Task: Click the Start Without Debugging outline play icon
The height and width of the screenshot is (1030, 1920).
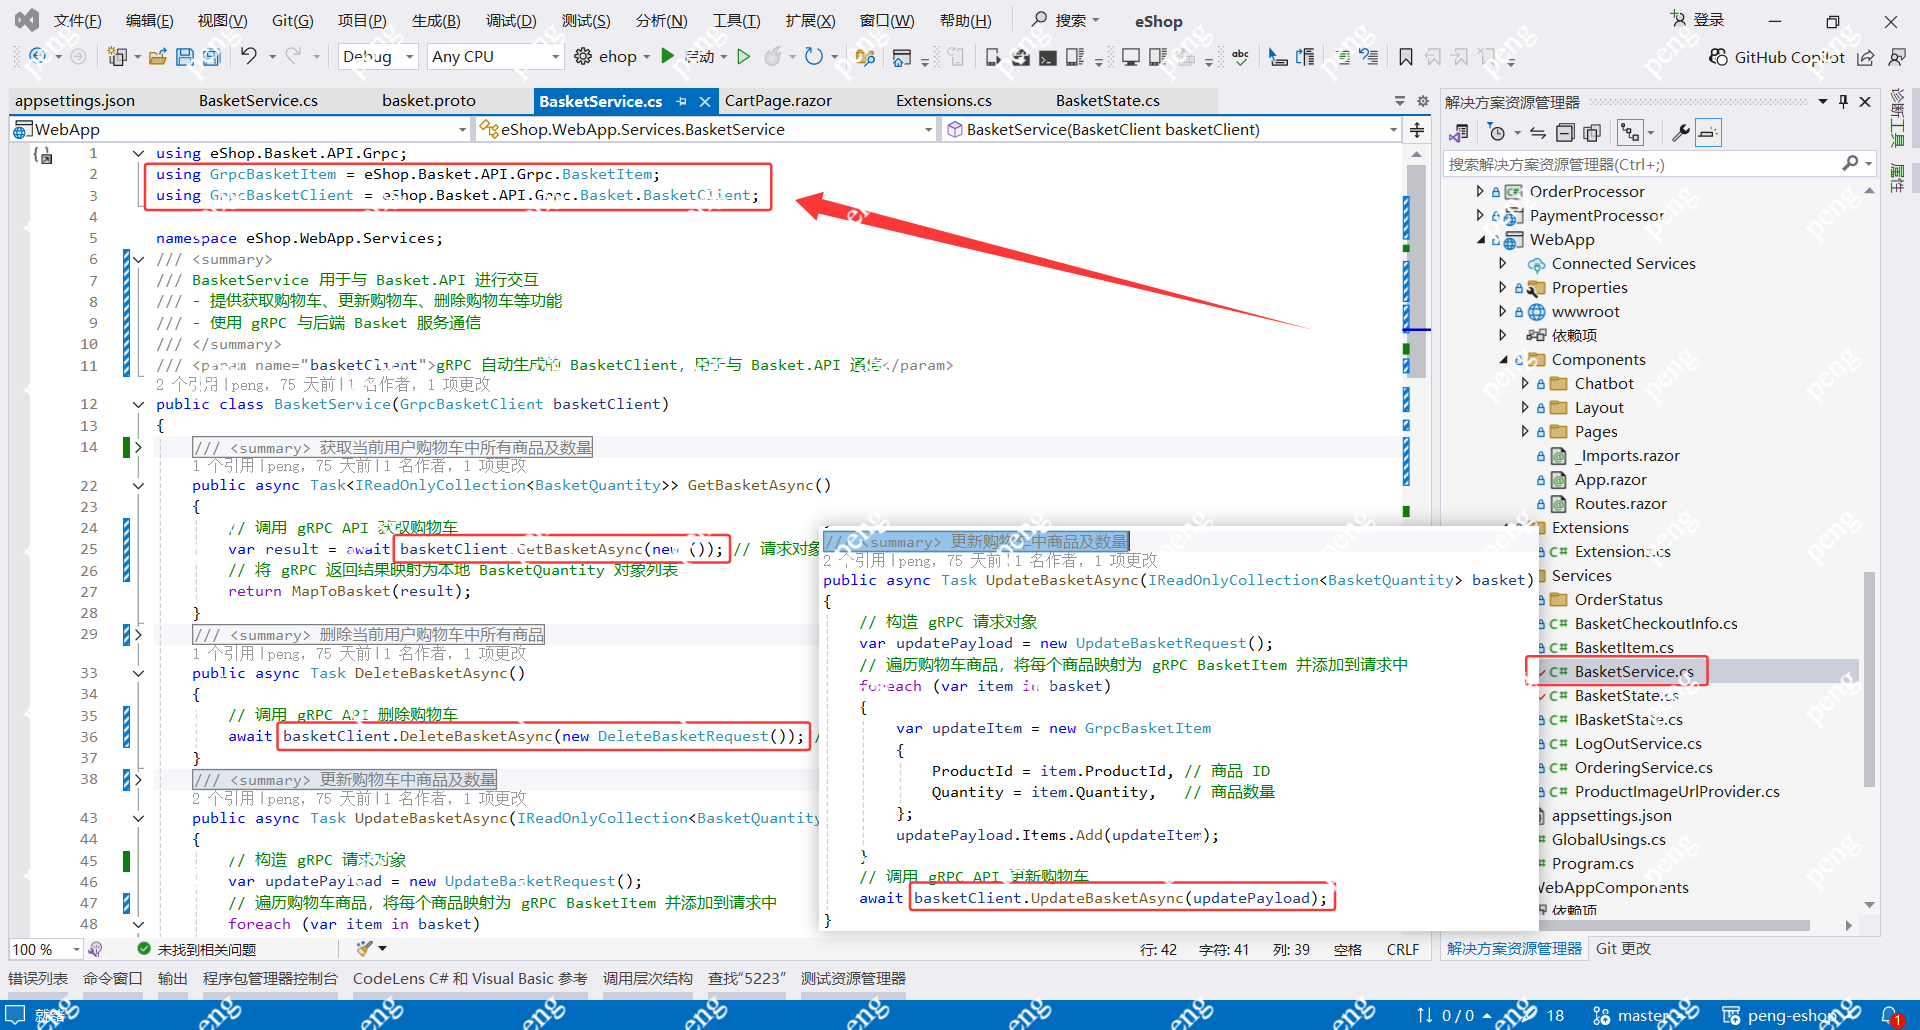Action: pos(743,57)
